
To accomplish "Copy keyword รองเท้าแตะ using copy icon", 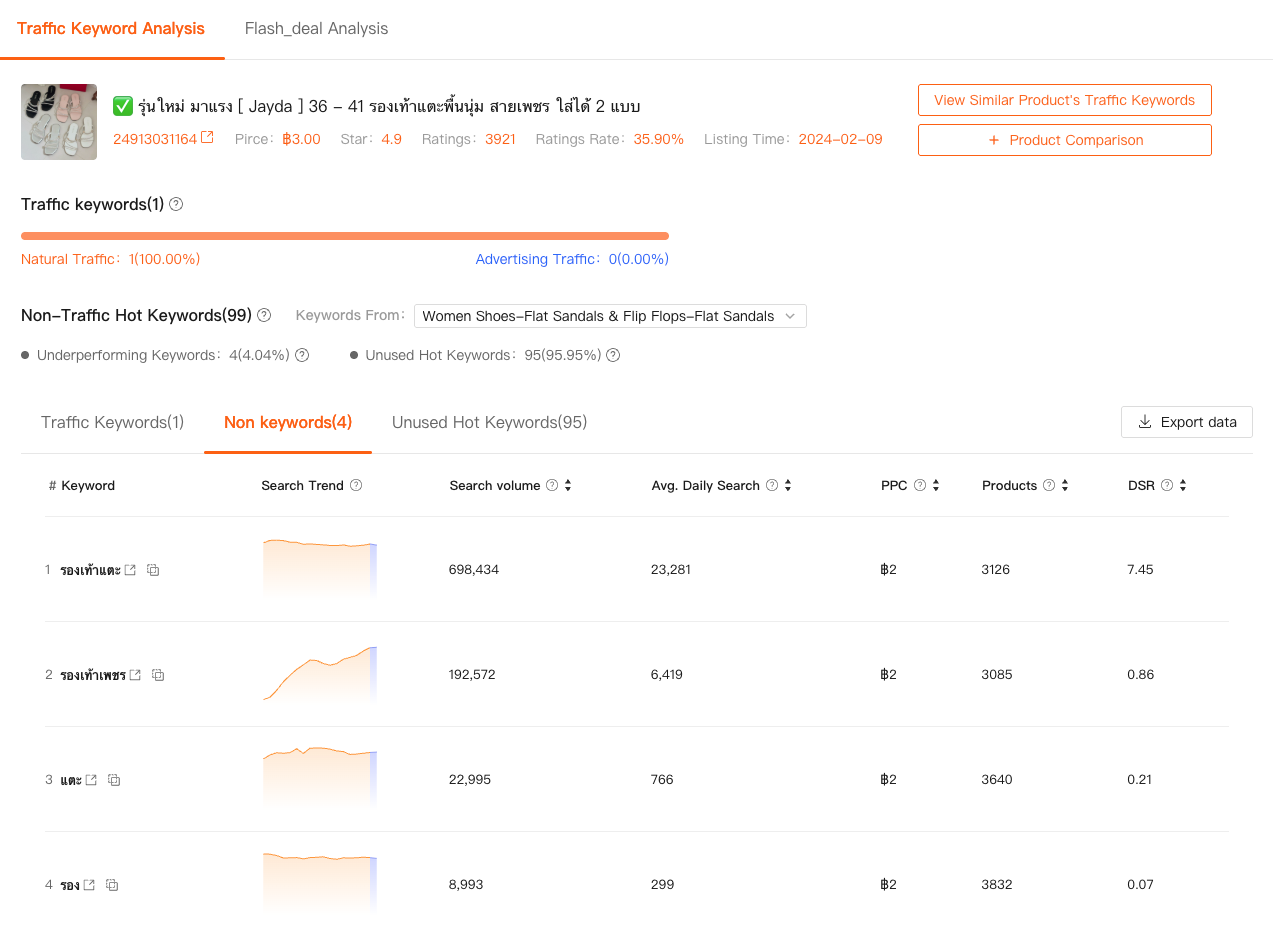I will (153, 570).
